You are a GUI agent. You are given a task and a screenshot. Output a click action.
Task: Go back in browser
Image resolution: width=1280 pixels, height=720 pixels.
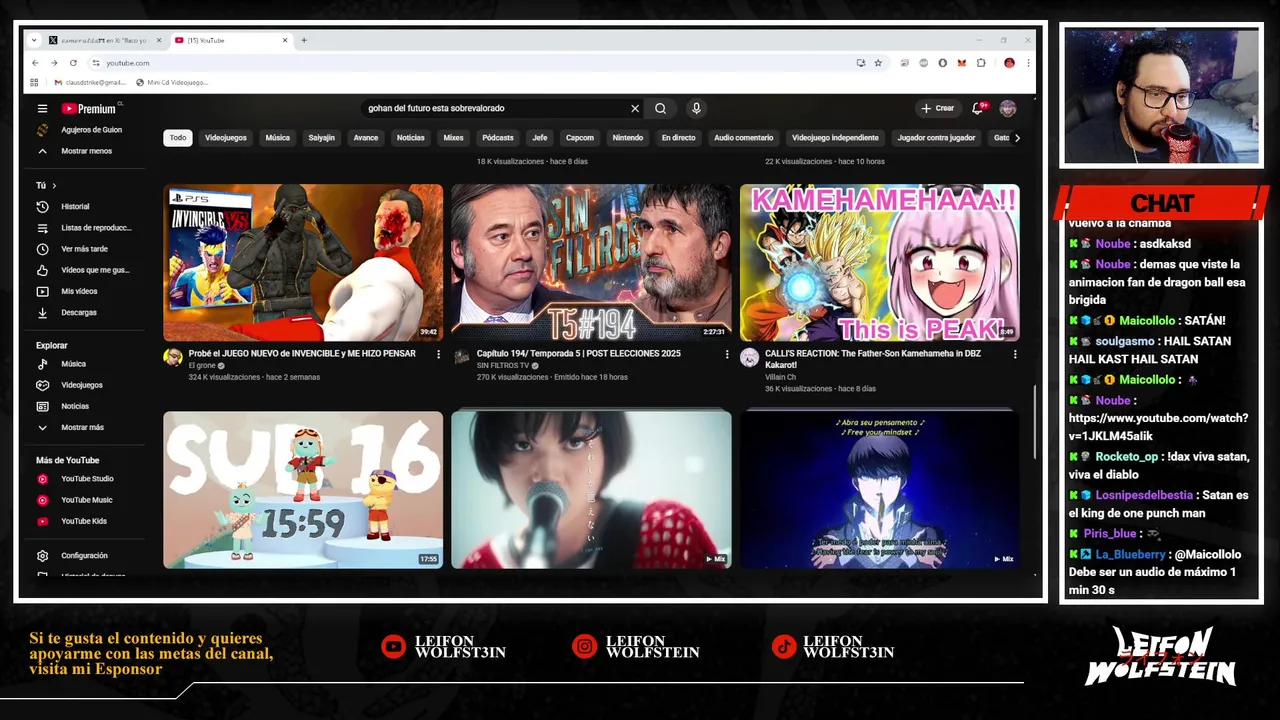35,63
